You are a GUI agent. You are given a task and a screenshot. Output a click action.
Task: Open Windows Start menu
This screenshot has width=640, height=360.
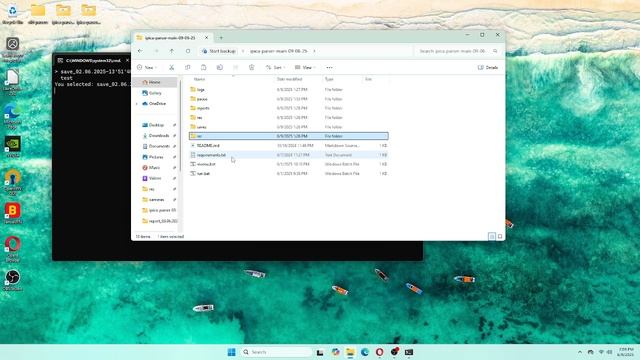tap(231, 352)
